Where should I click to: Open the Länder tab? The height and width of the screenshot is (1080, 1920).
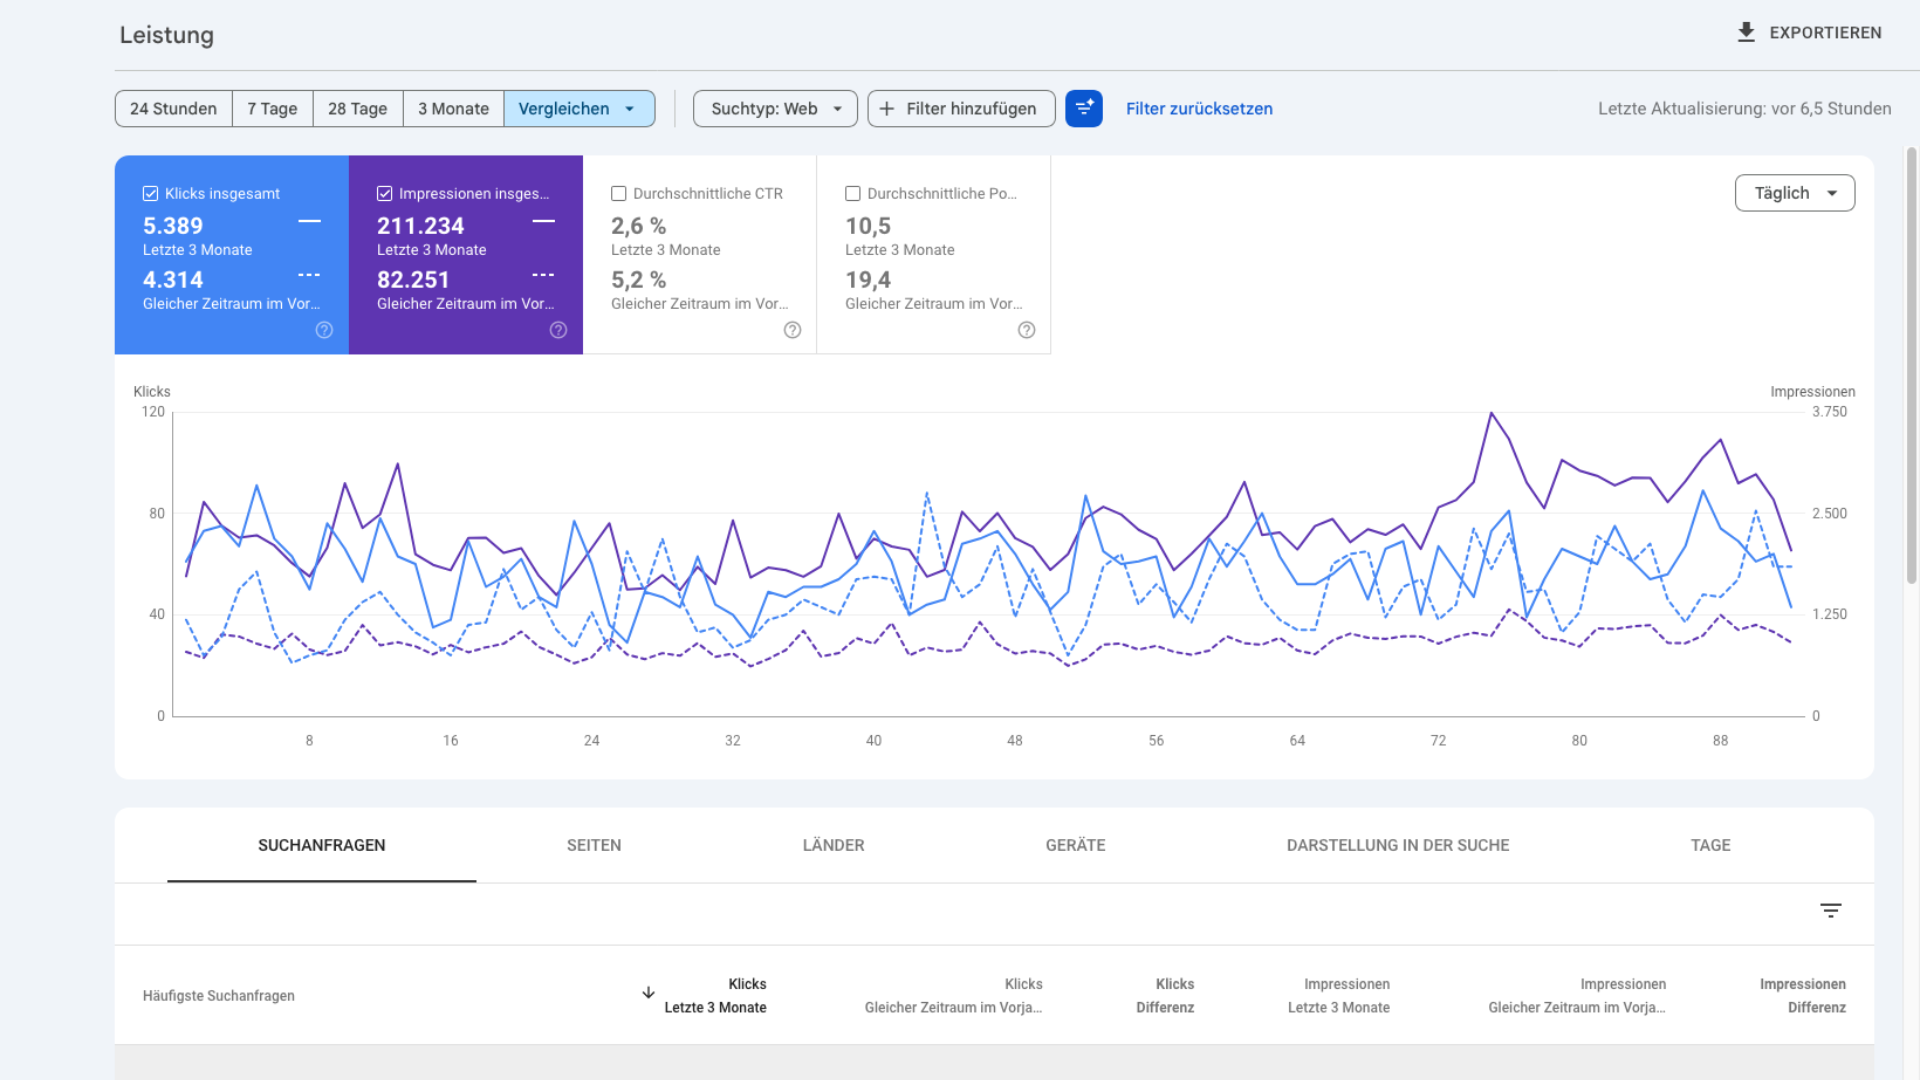point(834,845)
